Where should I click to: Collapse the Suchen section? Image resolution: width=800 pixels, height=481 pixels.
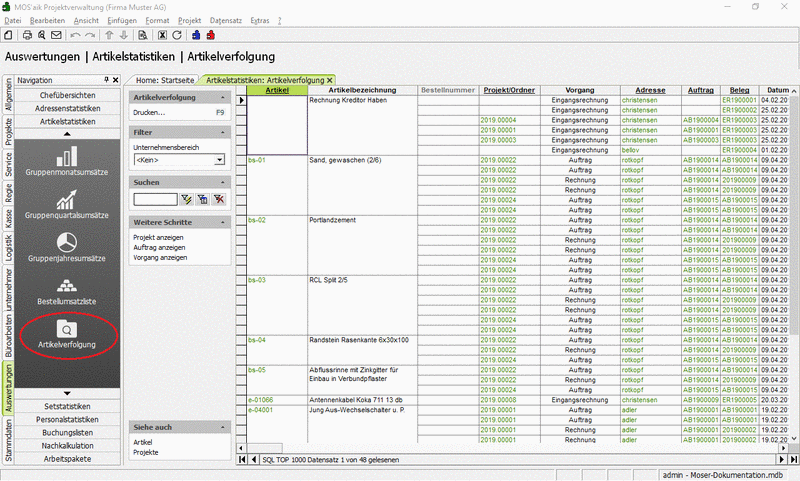pos(222,182)
